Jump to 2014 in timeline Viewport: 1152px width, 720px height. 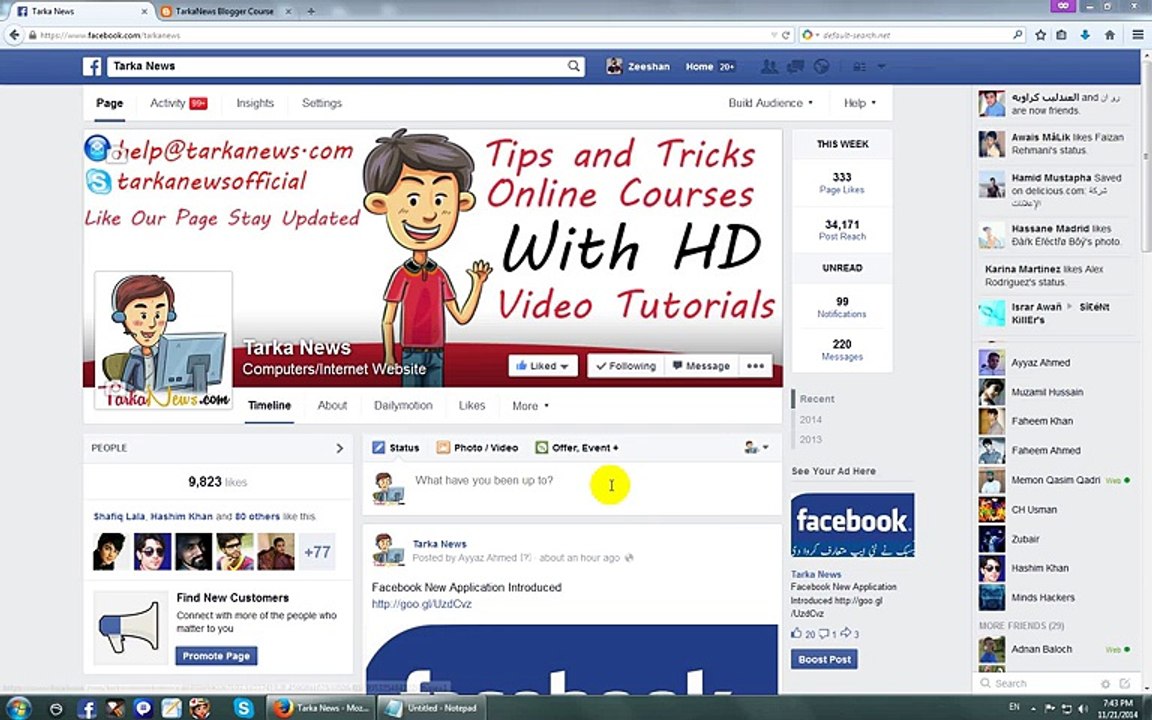[810, 420]
